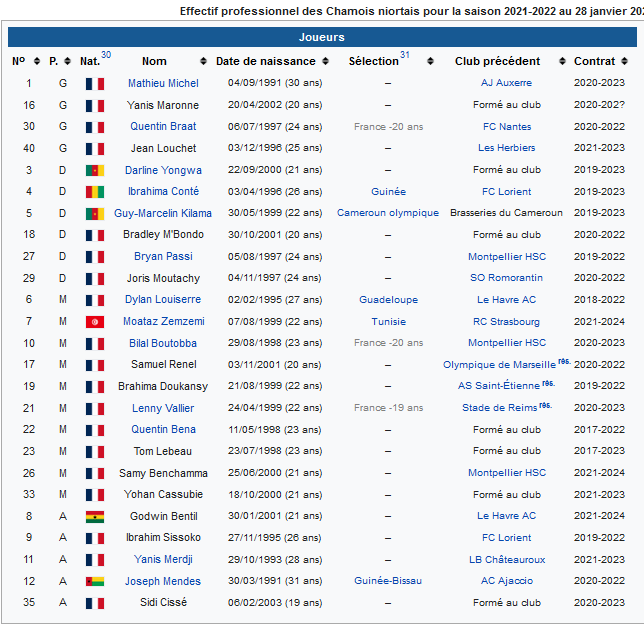Select contract 2021-2024 in Zemzemi row
This screenshot has width=644, height=627.
tap(599, 322)
